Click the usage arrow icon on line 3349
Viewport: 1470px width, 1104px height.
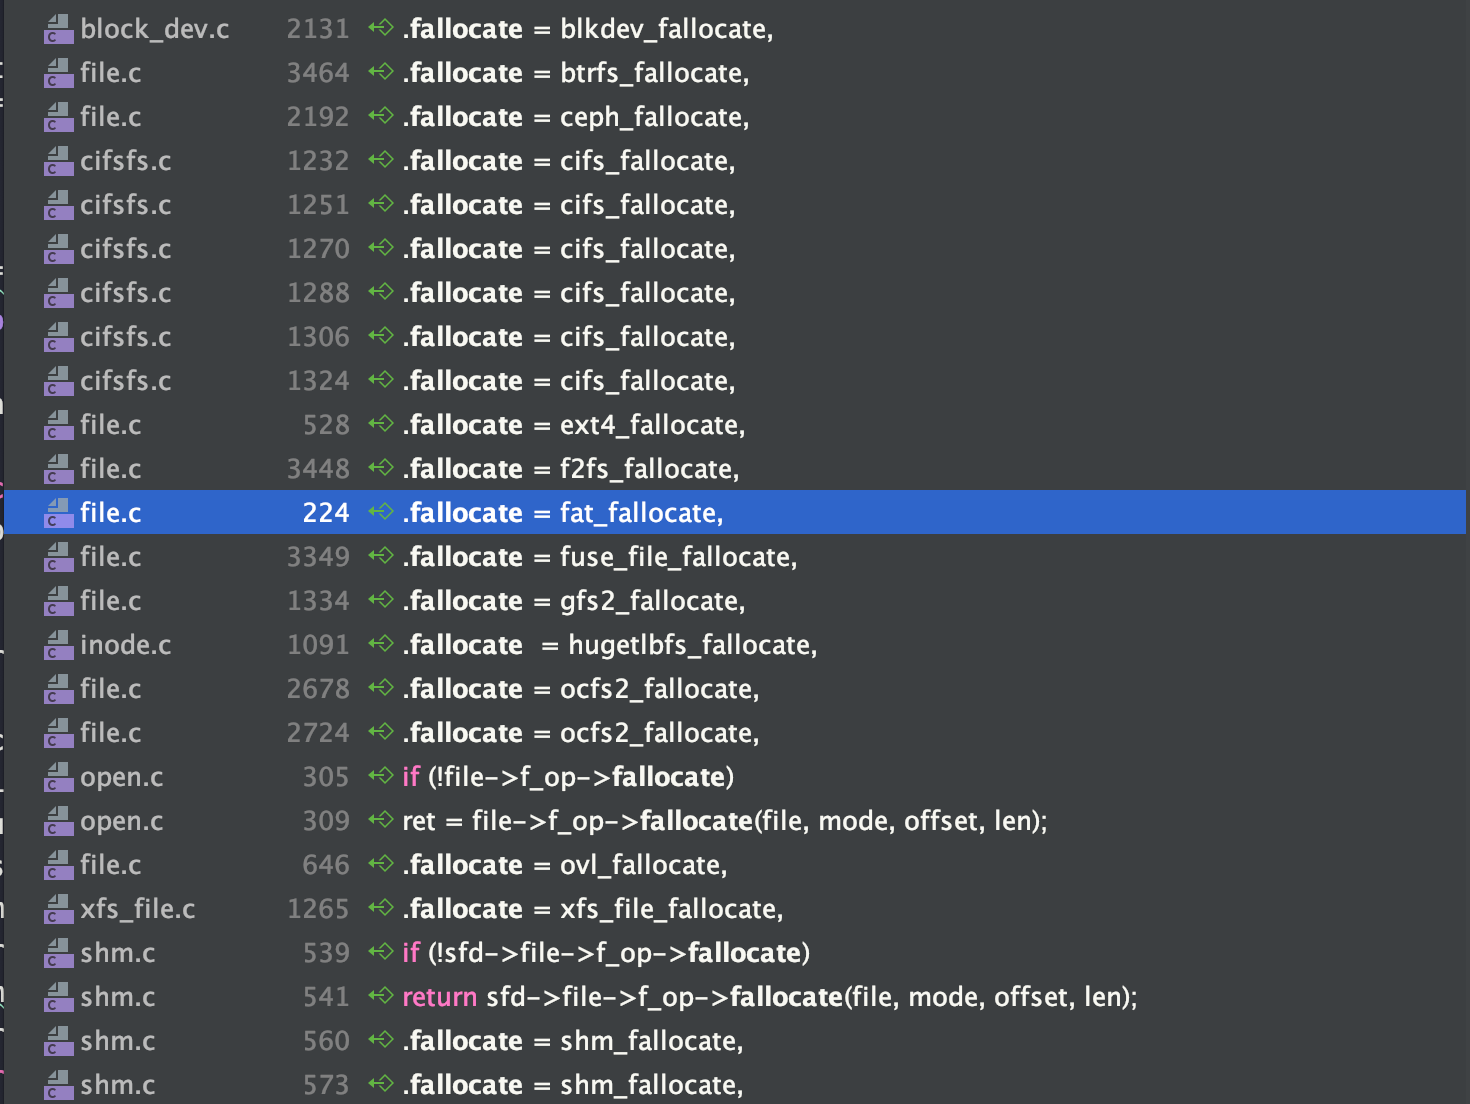click(381, 556)
